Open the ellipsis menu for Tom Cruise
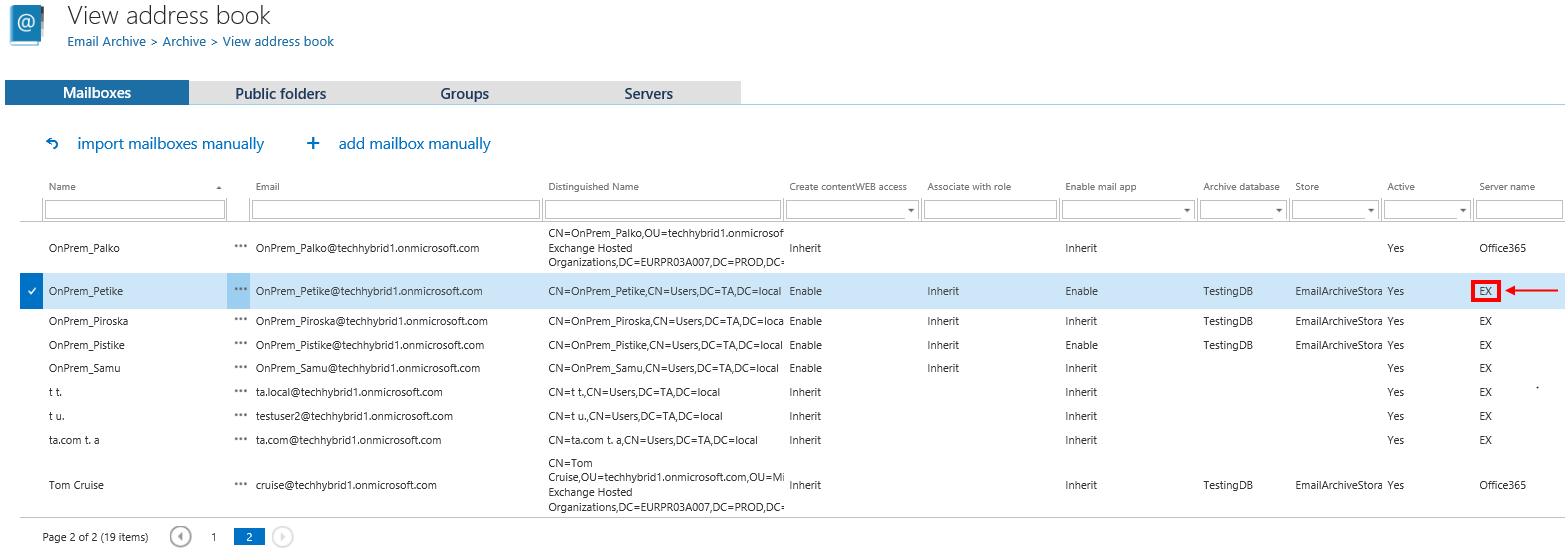Viewport: 1565px width, 553px height. coord(240,485)
